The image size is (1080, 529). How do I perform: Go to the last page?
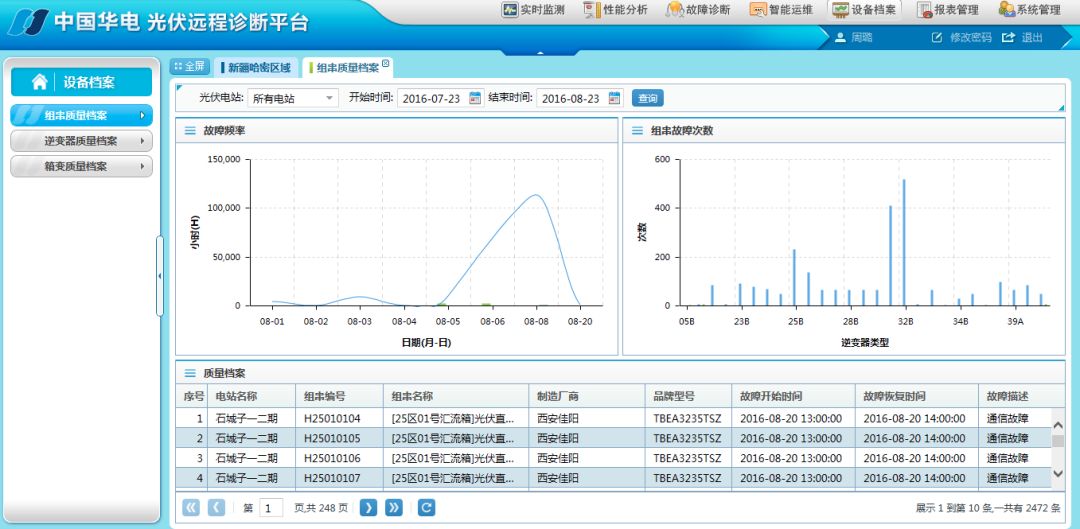coord(394,508)
